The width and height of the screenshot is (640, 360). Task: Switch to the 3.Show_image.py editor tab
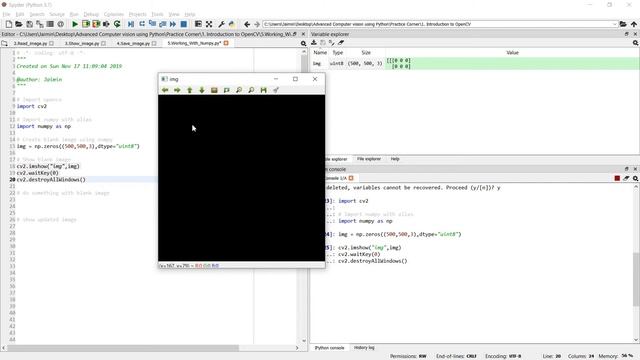(82, 43)
